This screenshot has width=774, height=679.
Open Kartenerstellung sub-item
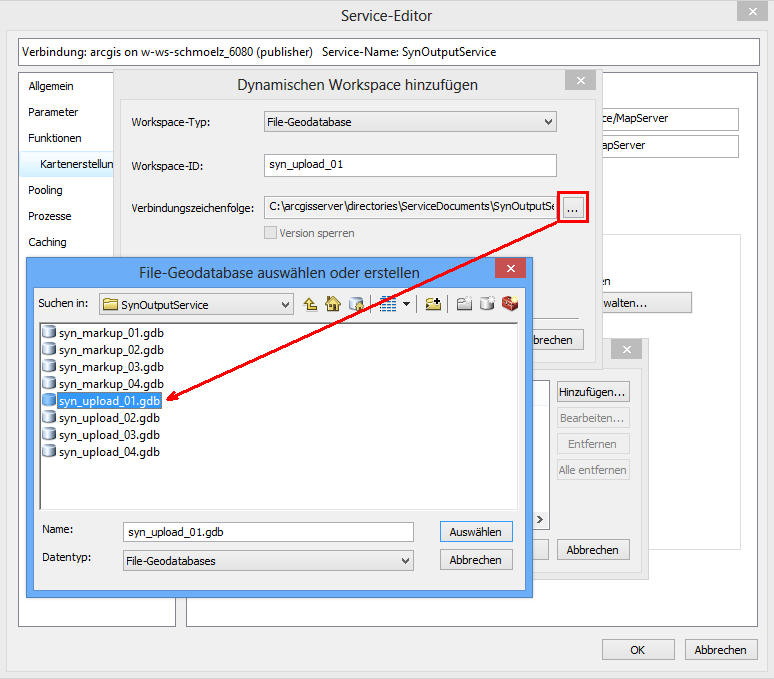76,164
